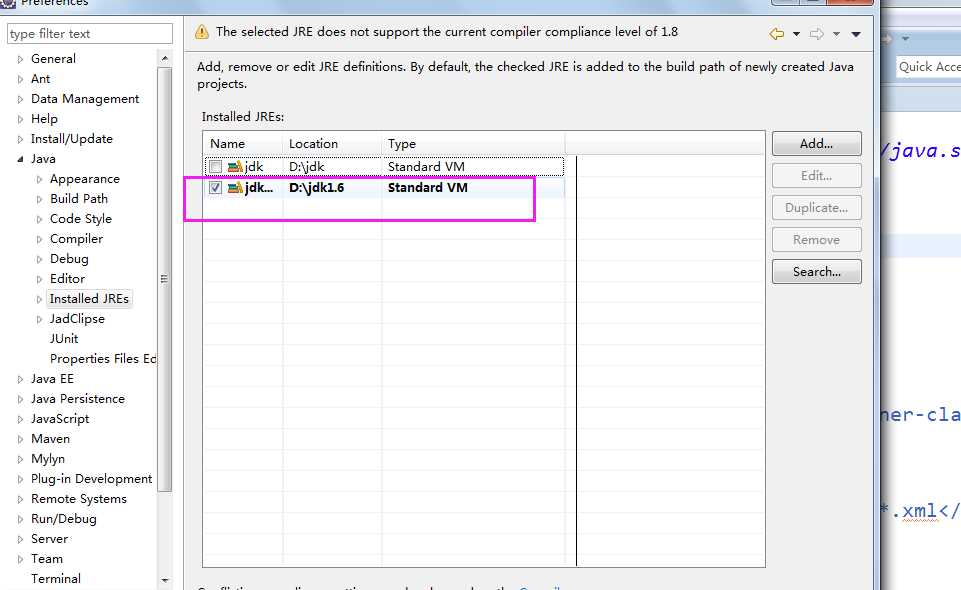Select Code Style in the Java tree
The height and width of the screenshot is (590, 961).
[81, 219]
